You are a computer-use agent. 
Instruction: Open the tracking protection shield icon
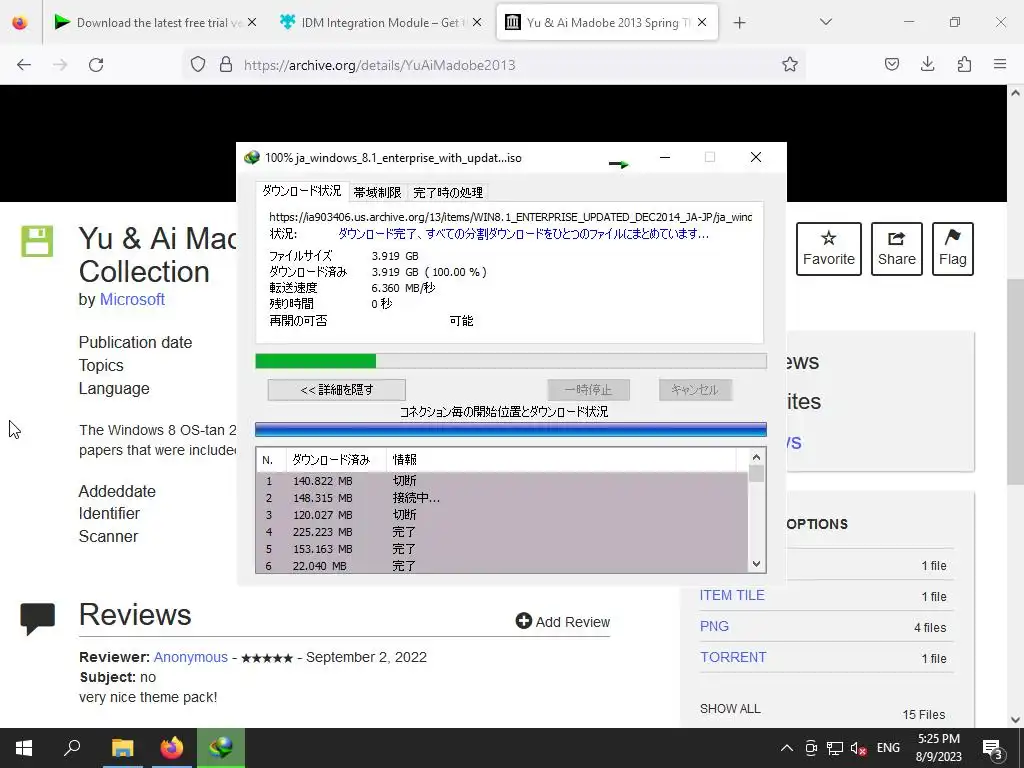point(198,64)
